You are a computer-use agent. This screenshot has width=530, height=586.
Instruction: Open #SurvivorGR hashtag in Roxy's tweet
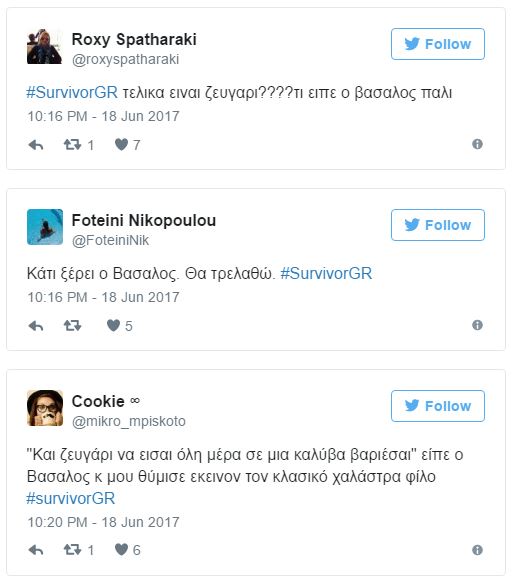[x=72, y=92]
